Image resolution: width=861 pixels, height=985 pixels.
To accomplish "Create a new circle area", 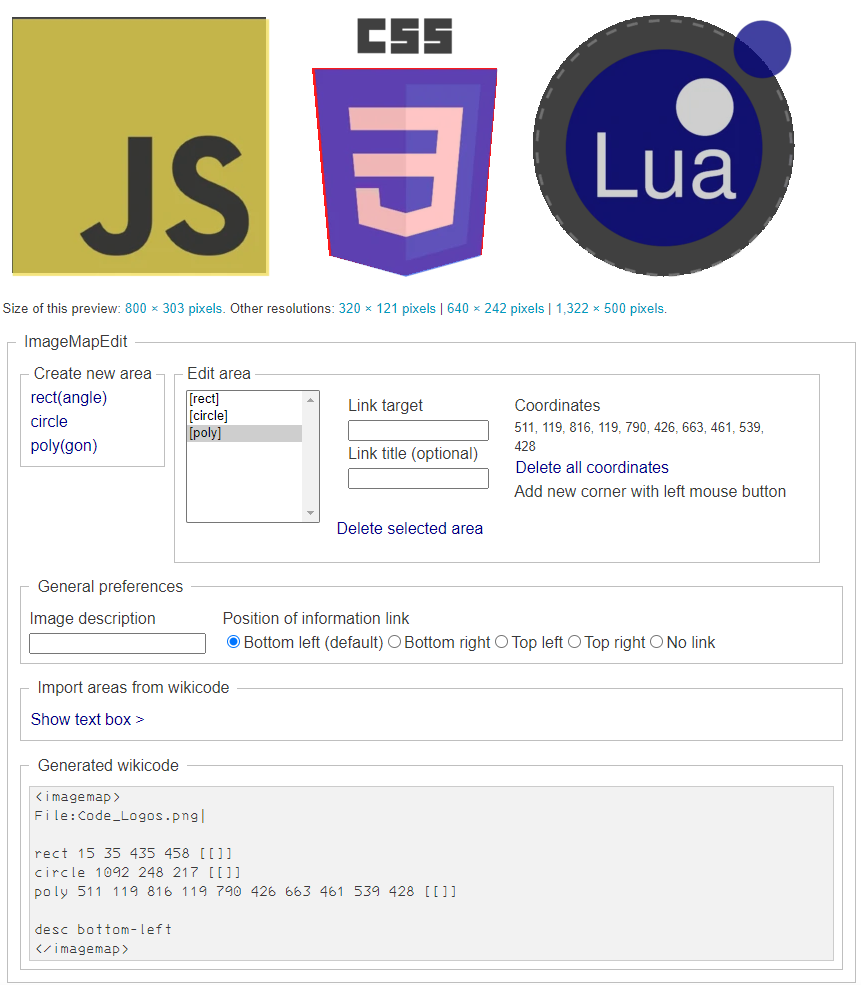I will (49, 422).
